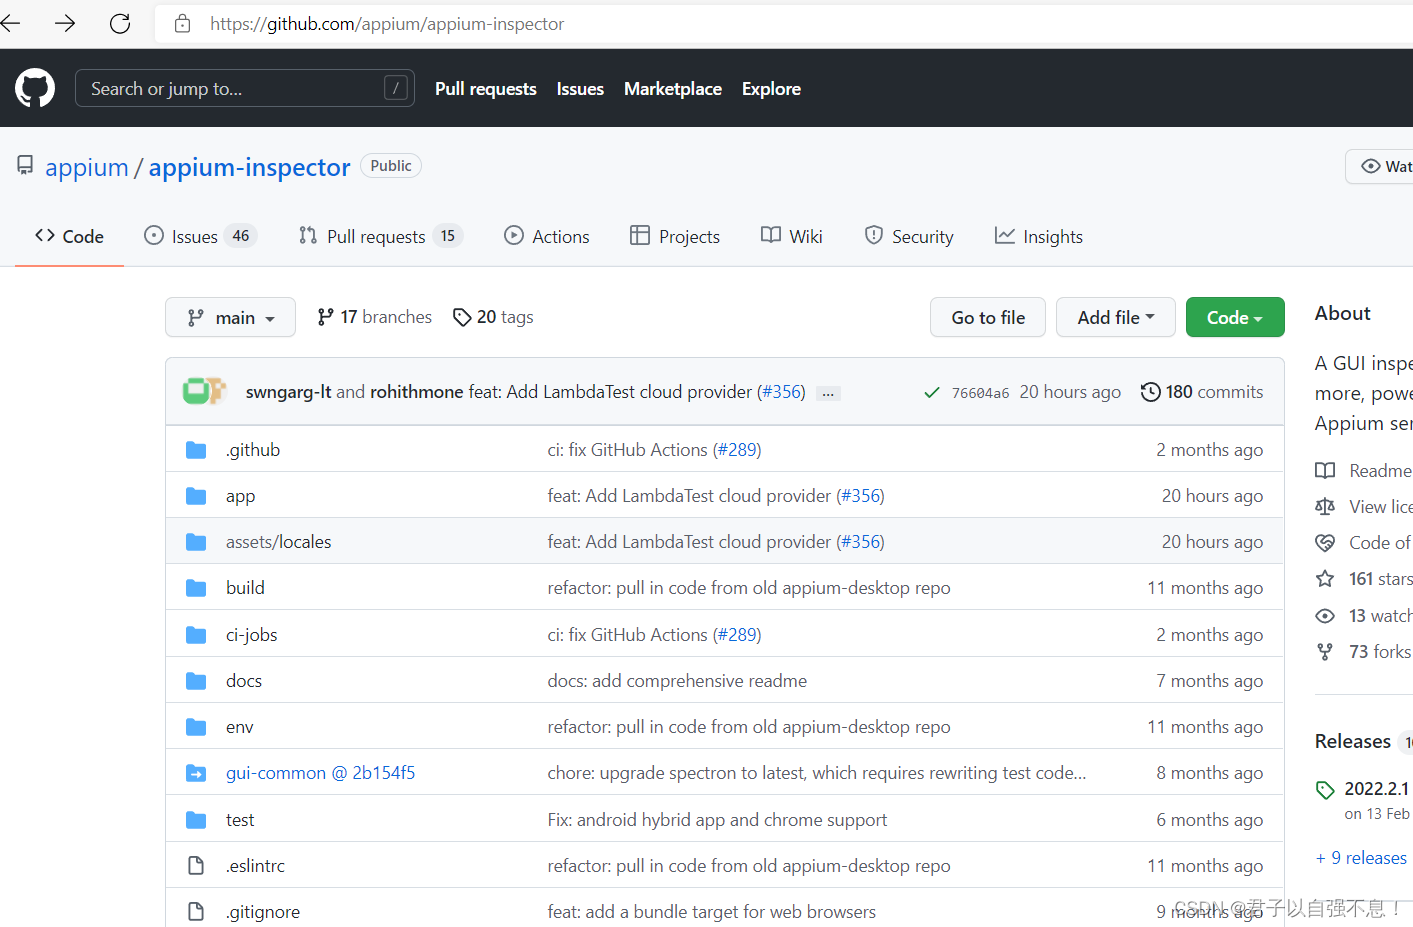Click the swngarg-lt contributor avatar

[198, 391]
